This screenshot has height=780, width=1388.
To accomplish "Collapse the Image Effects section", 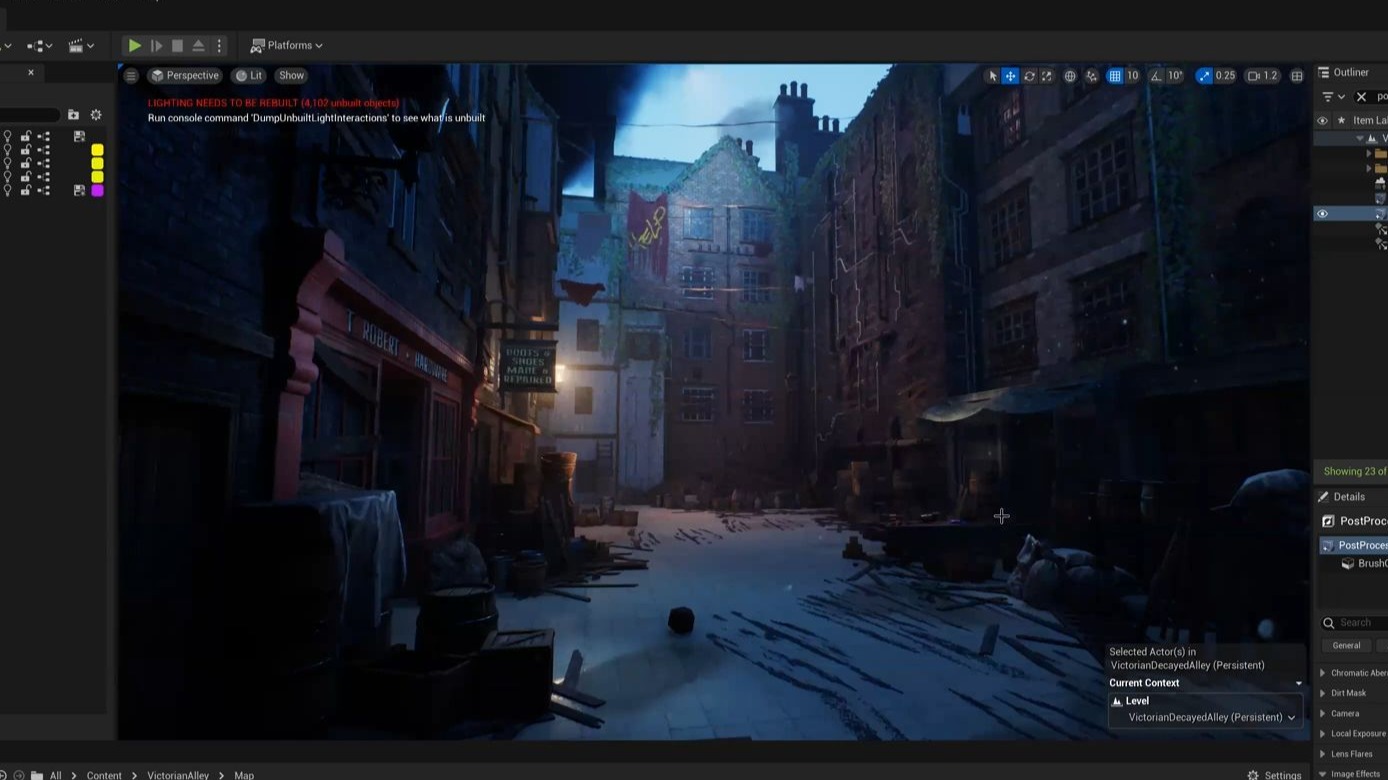I will (1323, 774).
